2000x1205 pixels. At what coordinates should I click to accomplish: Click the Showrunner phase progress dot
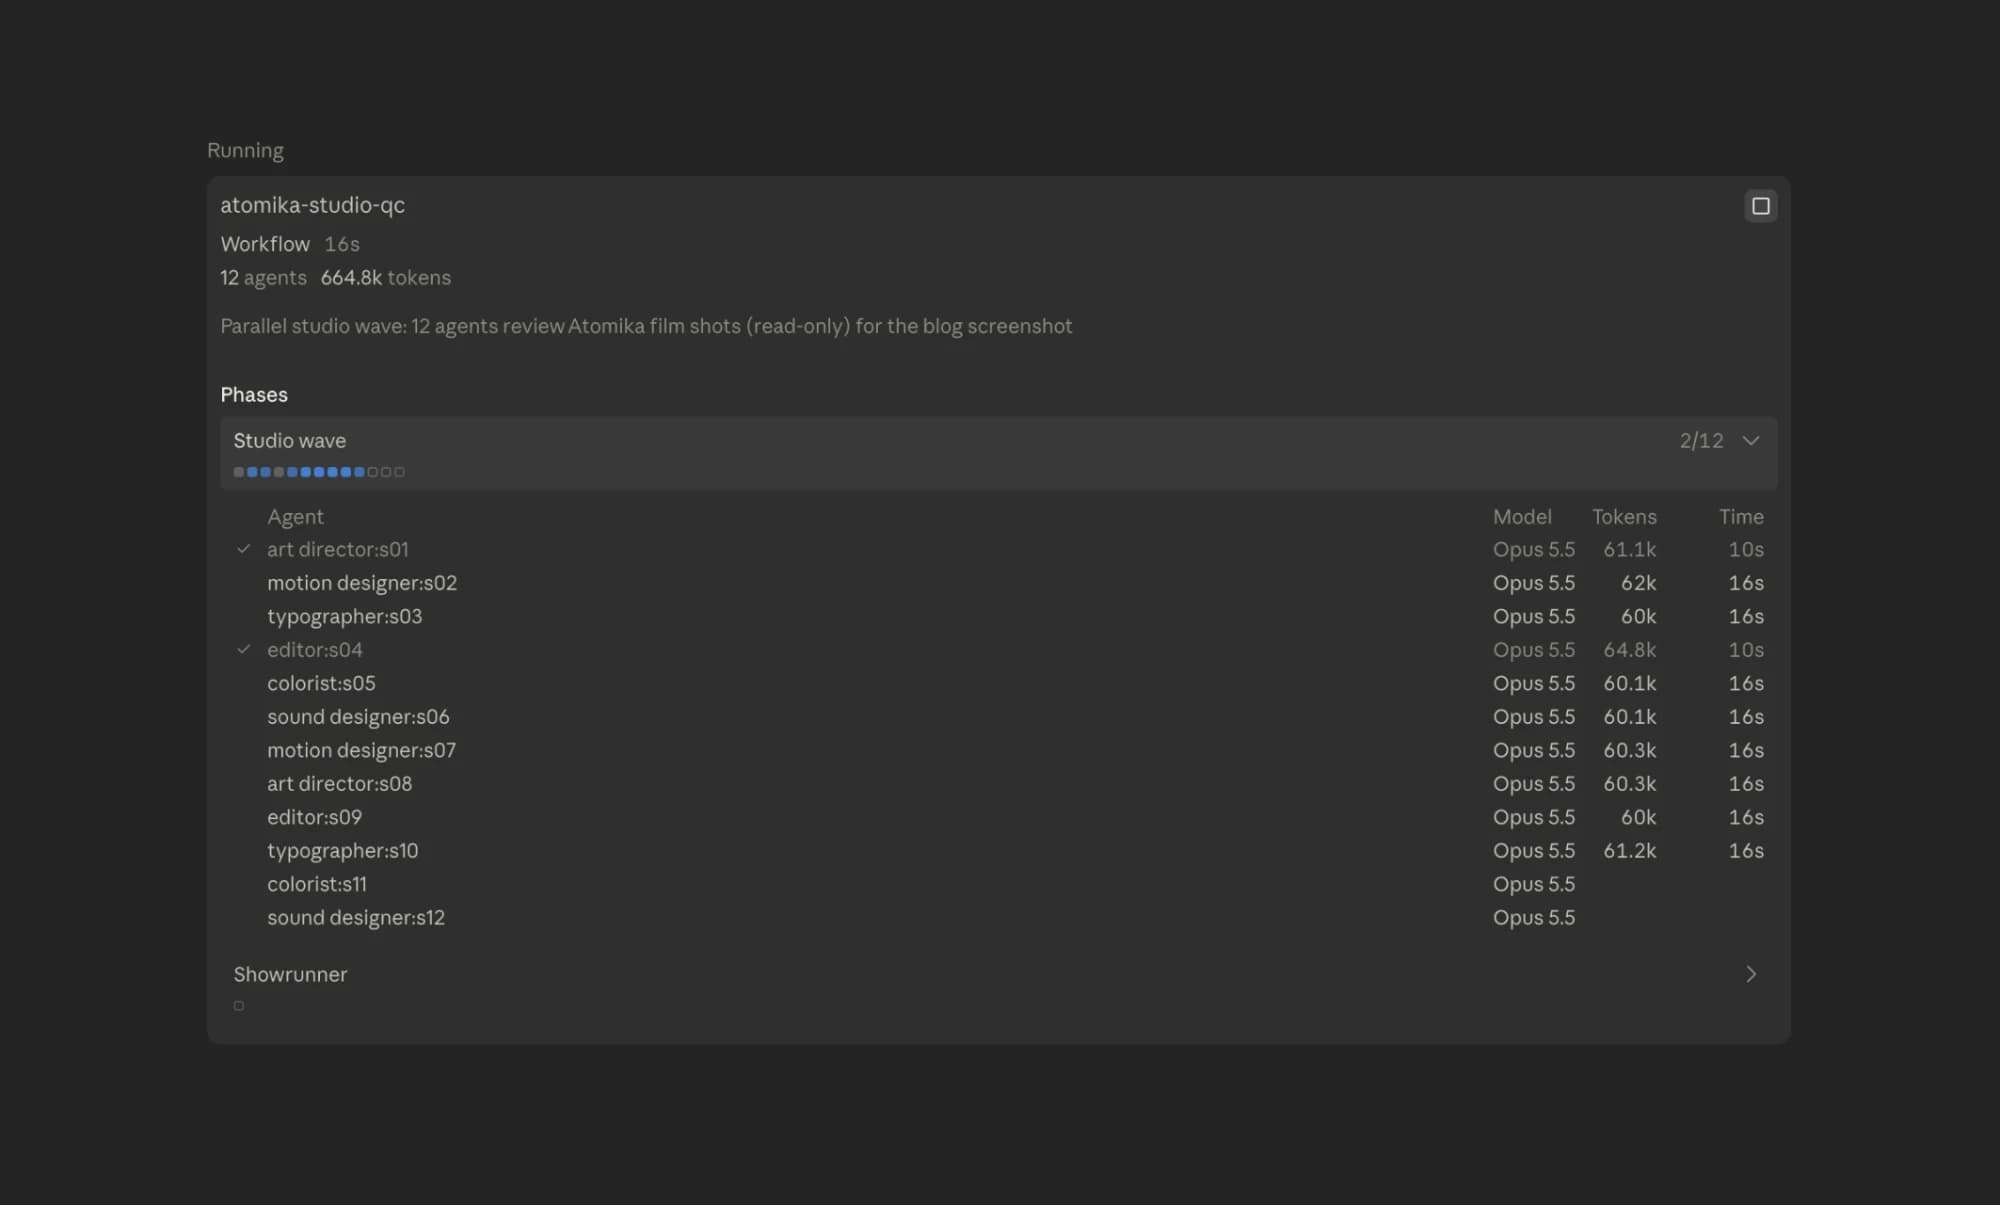pos(239,1006)
